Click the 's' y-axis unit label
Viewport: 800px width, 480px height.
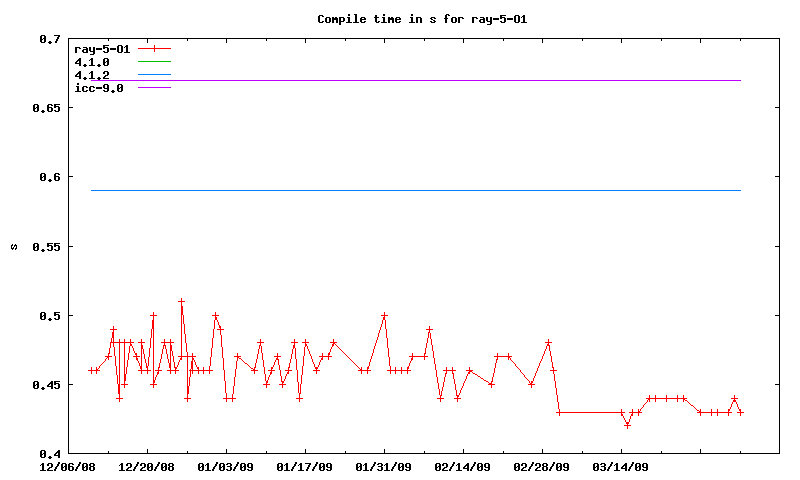coord(13,246)
